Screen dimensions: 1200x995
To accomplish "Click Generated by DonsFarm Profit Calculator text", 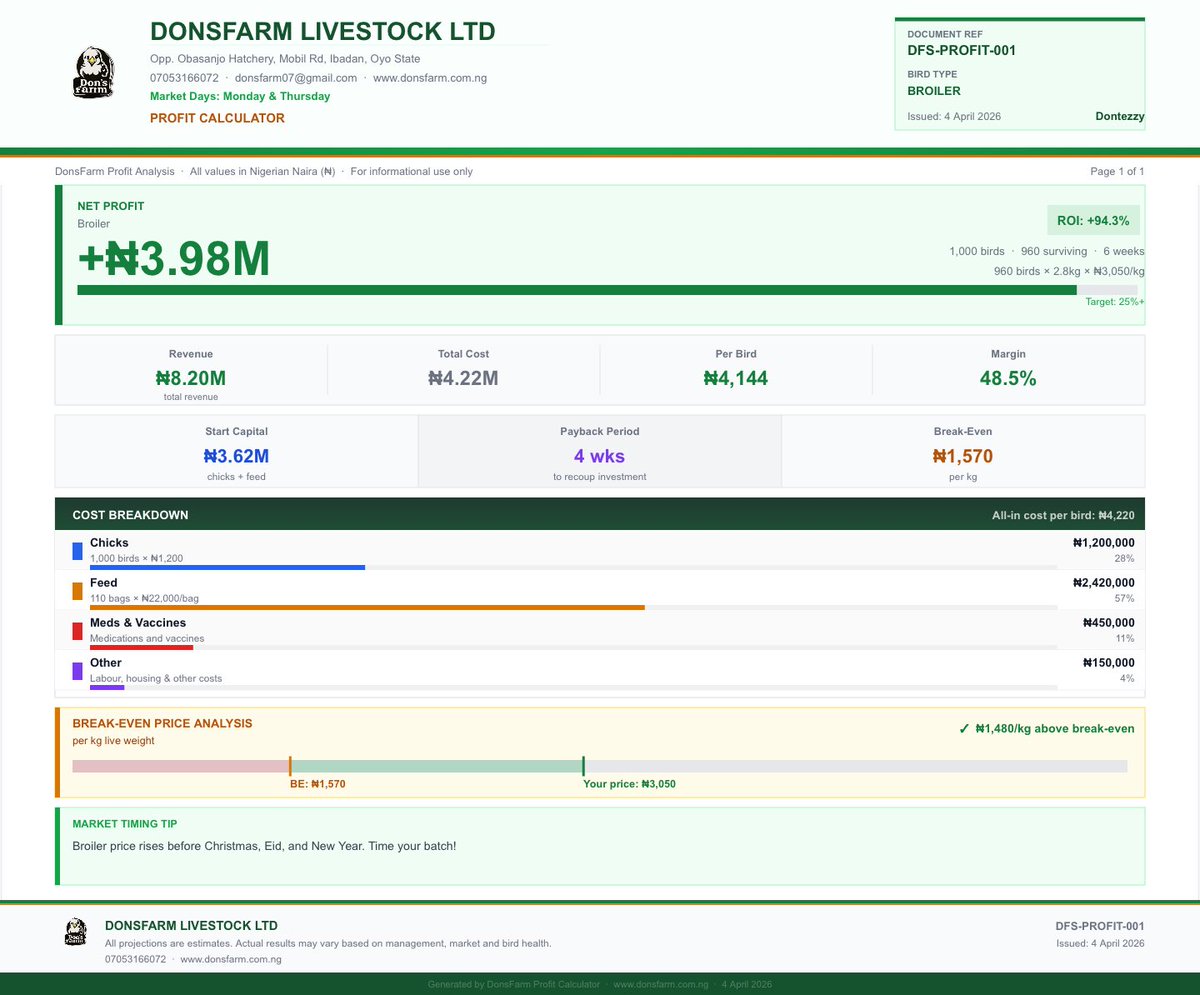I will [x=514, y=984].
